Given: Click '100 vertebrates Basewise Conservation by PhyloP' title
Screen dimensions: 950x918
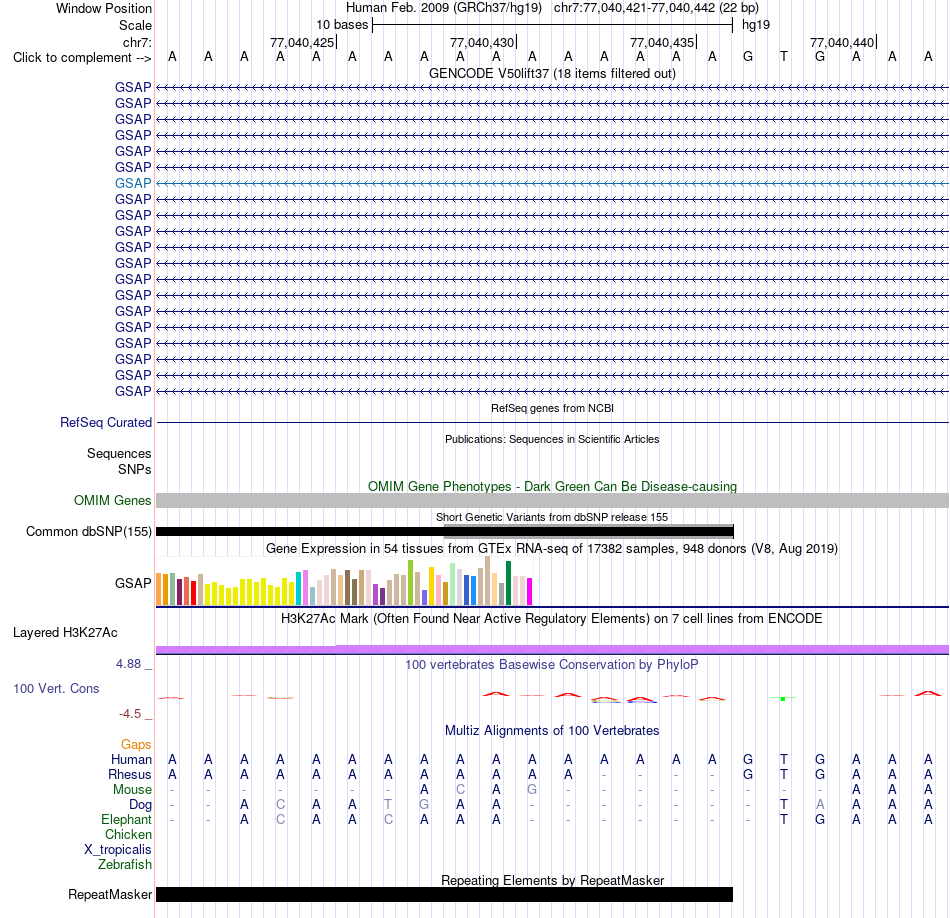Looking at the screenshot, I should tap(552, 665).
